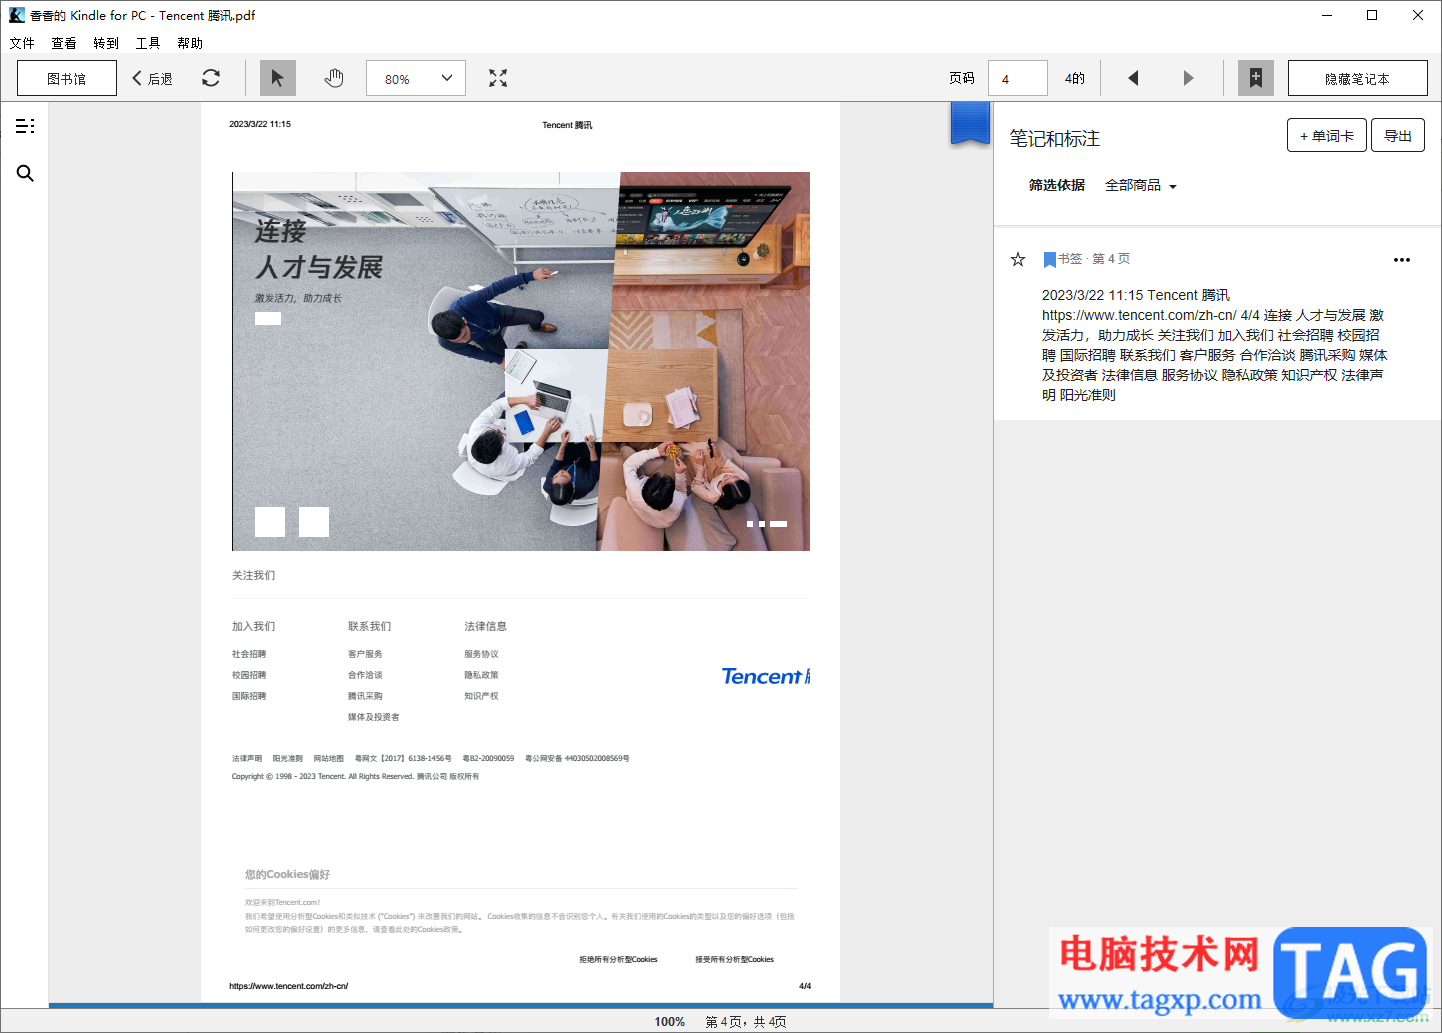Open the 工具 menu

tap(148, 43)
